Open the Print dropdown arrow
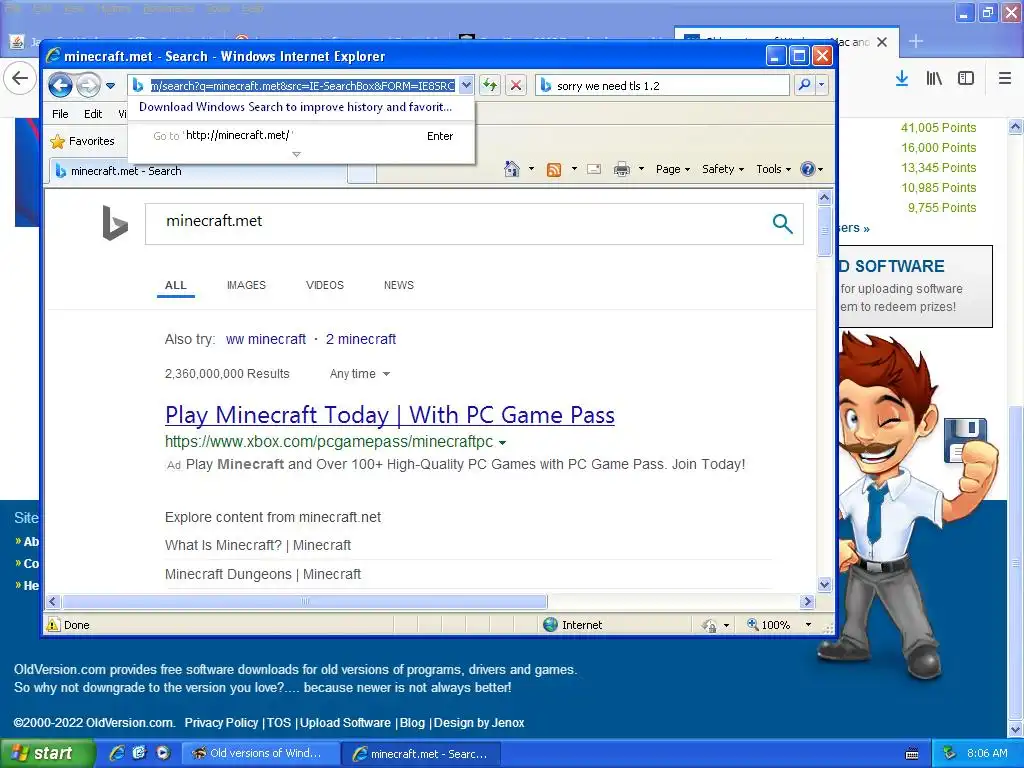Screen dimensions: 1024x768 pos(641,169)
